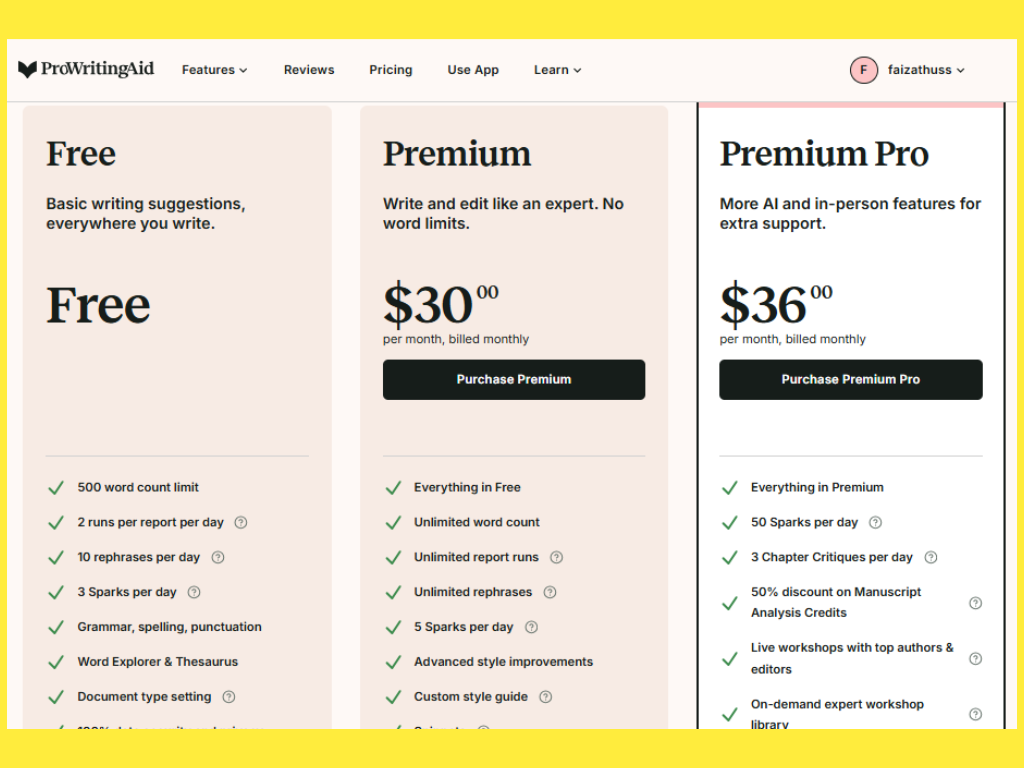Viewport: 1024px width, 768px height.
Task: Open the faizathuss account dropdown
Action: tap(908, 70)
